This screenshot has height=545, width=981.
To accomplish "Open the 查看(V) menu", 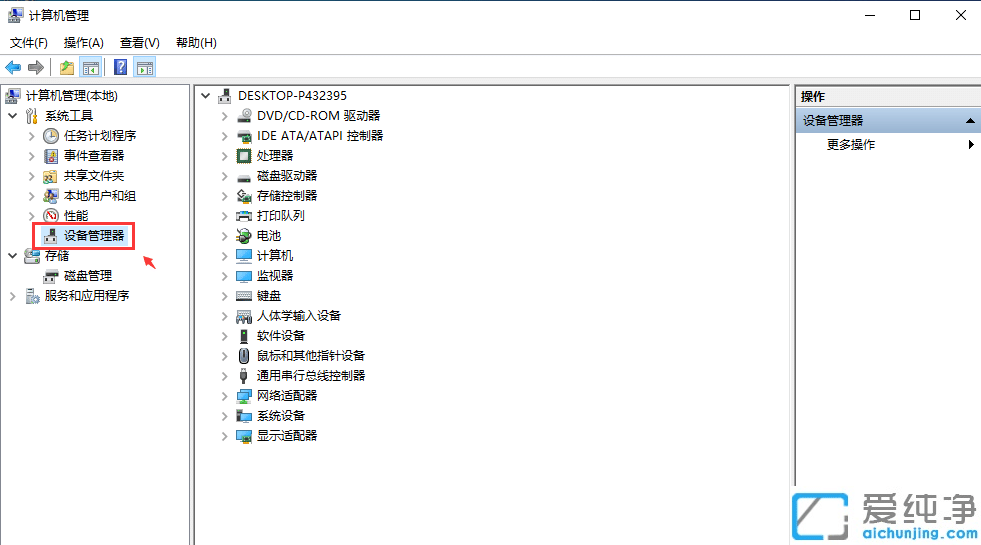I will click(x=139, y=43).
